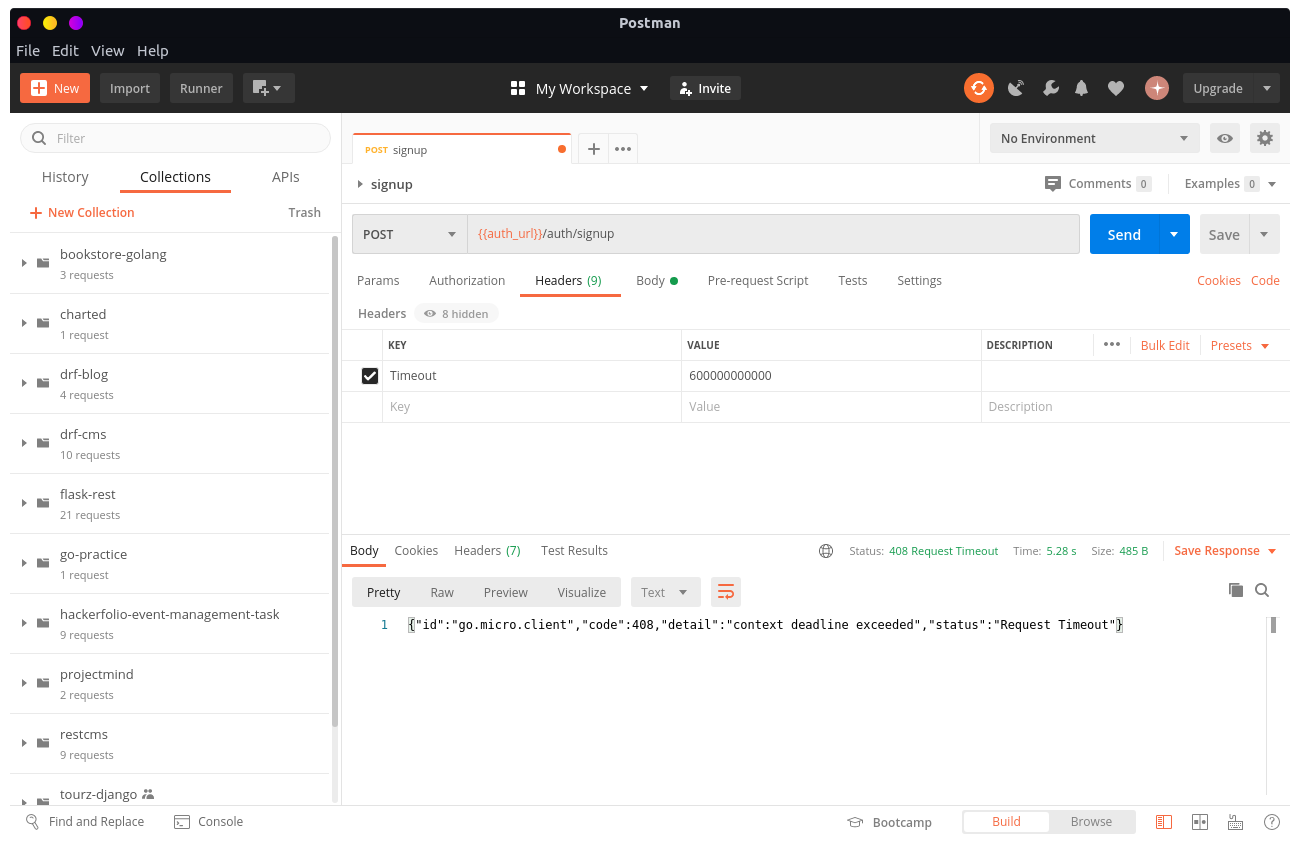Open the Help menu
The height and width of the screenshot is (848, 1300).
coord(153,50)
